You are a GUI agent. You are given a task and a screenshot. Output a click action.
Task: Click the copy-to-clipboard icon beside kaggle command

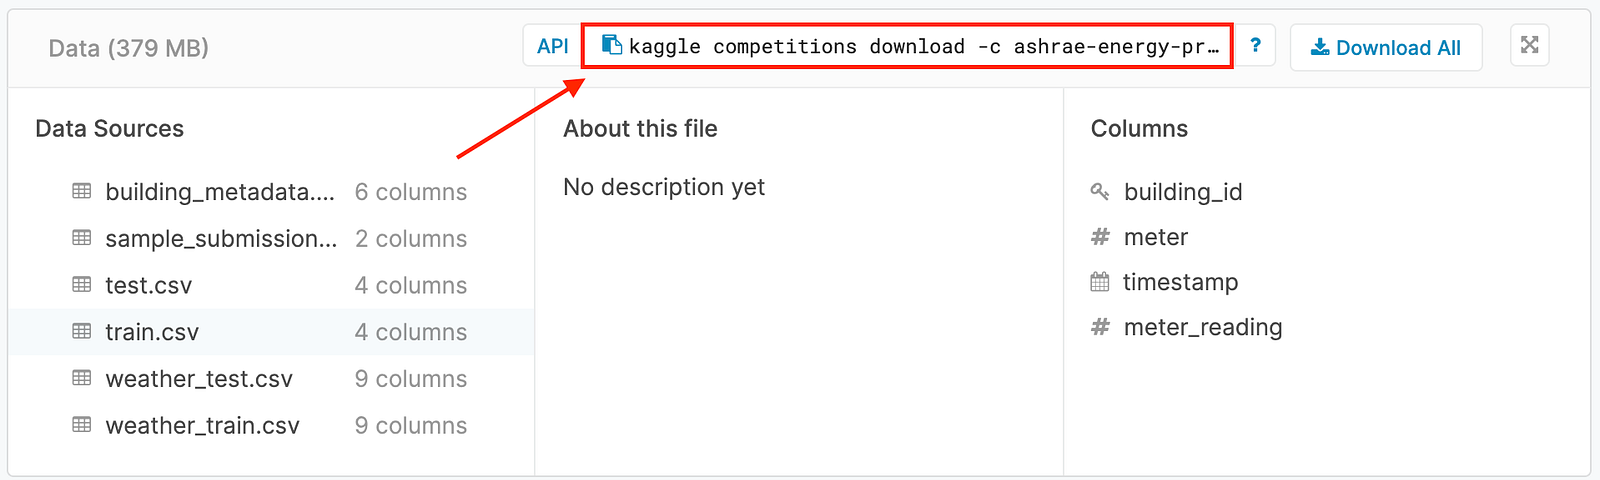[x=612, y=45]
